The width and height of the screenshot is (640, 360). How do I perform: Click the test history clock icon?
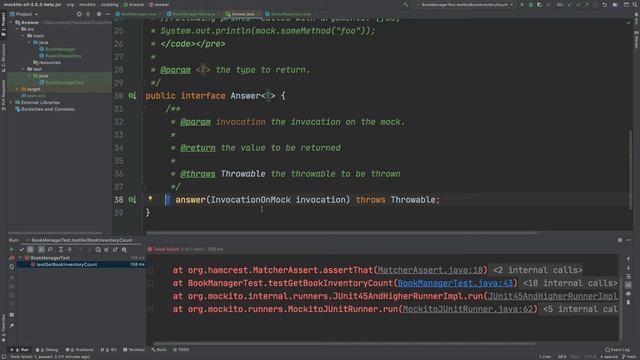(98, 249)
